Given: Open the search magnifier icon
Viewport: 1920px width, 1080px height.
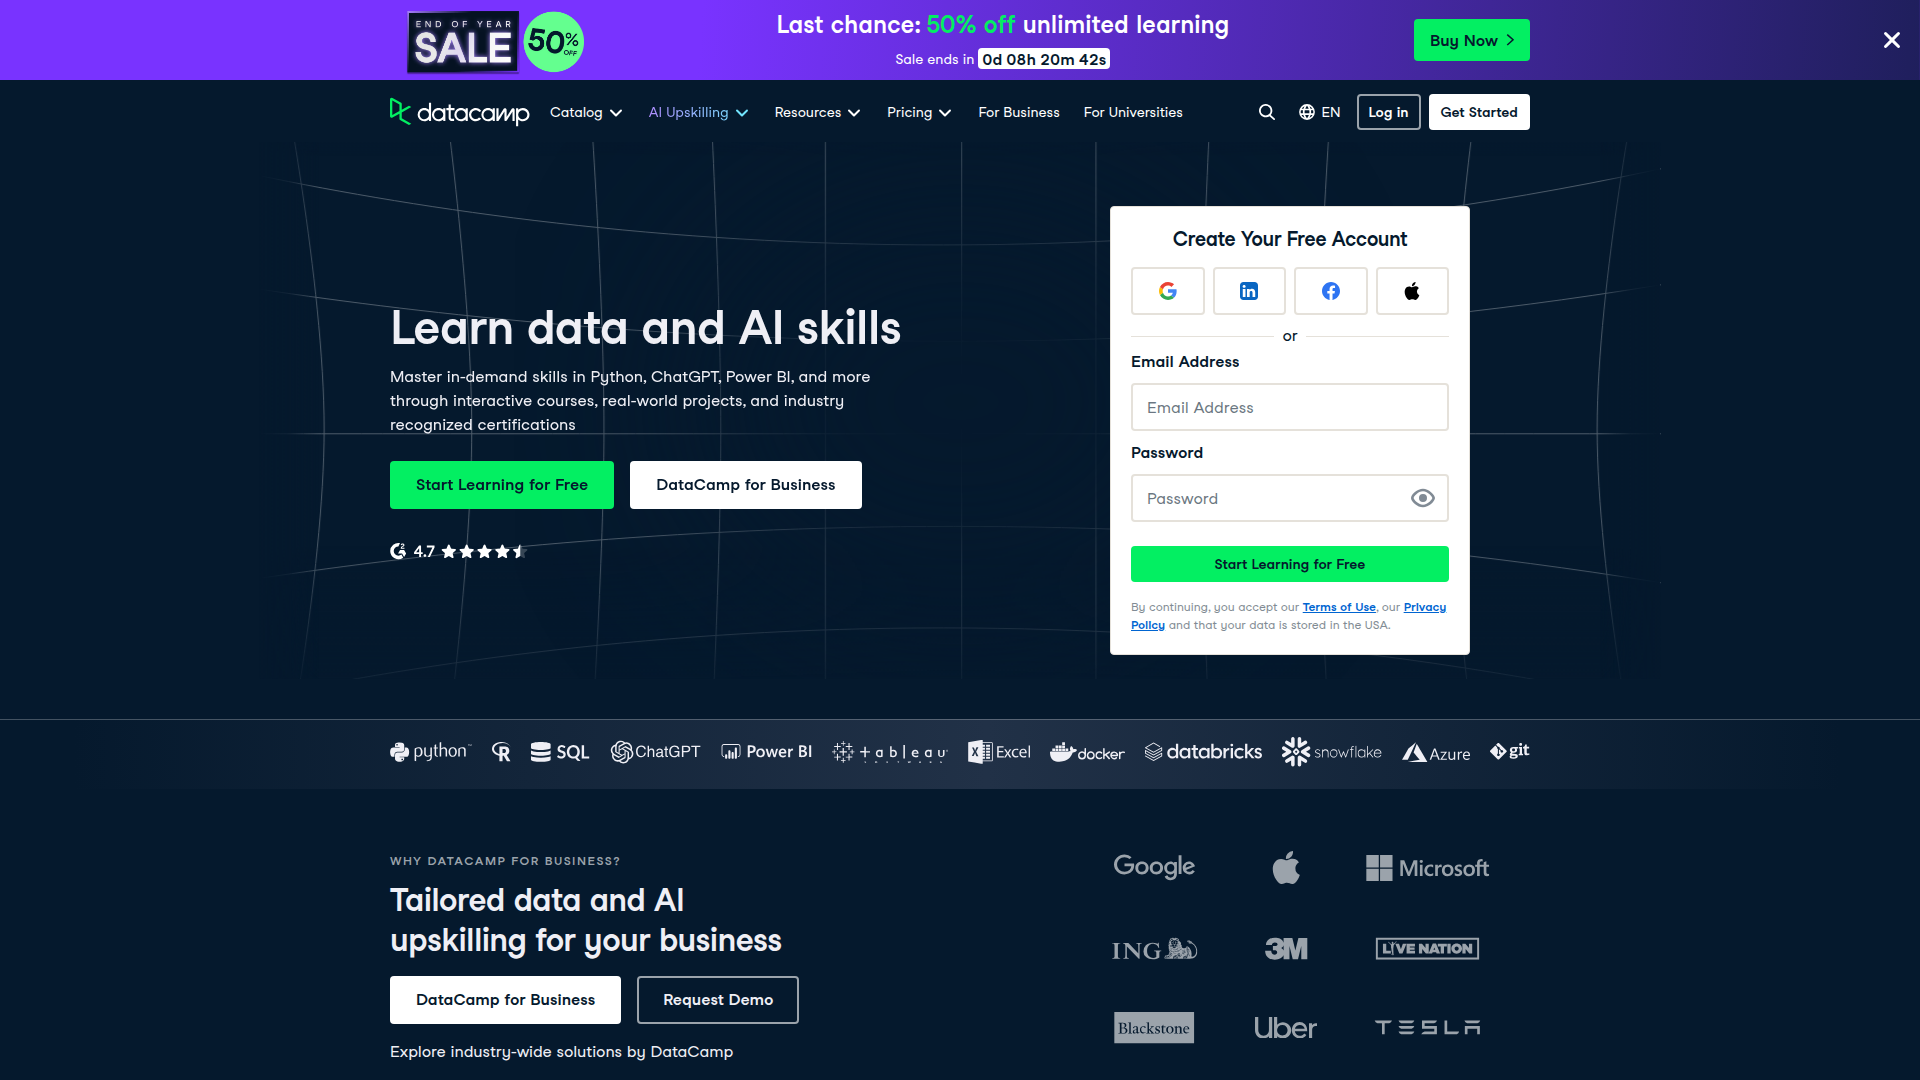Looking at the screenshot, I should (x=1267, y=112).
